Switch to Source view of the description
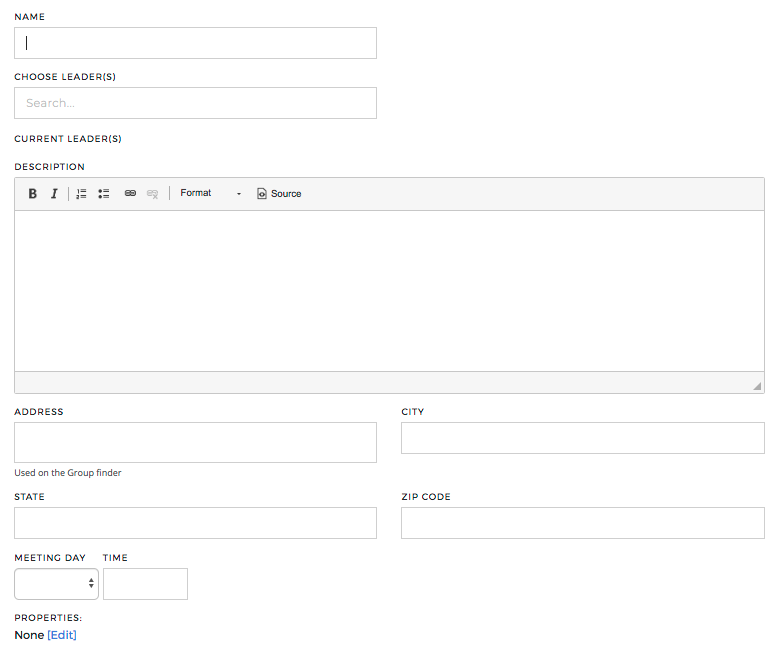This screenshot has width=780, height=656. tap(279, 193)
